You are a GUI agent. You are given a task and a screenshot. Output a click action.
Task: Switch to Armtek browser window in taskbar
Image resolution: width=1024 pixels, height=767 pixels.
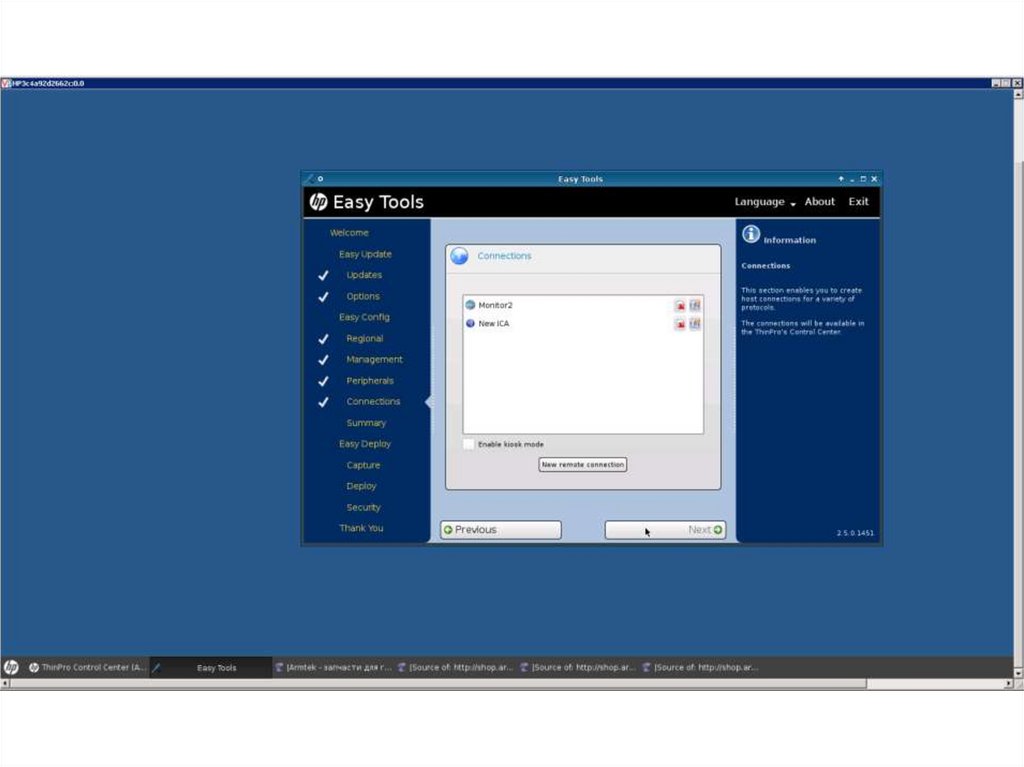[x=333, y=667]
